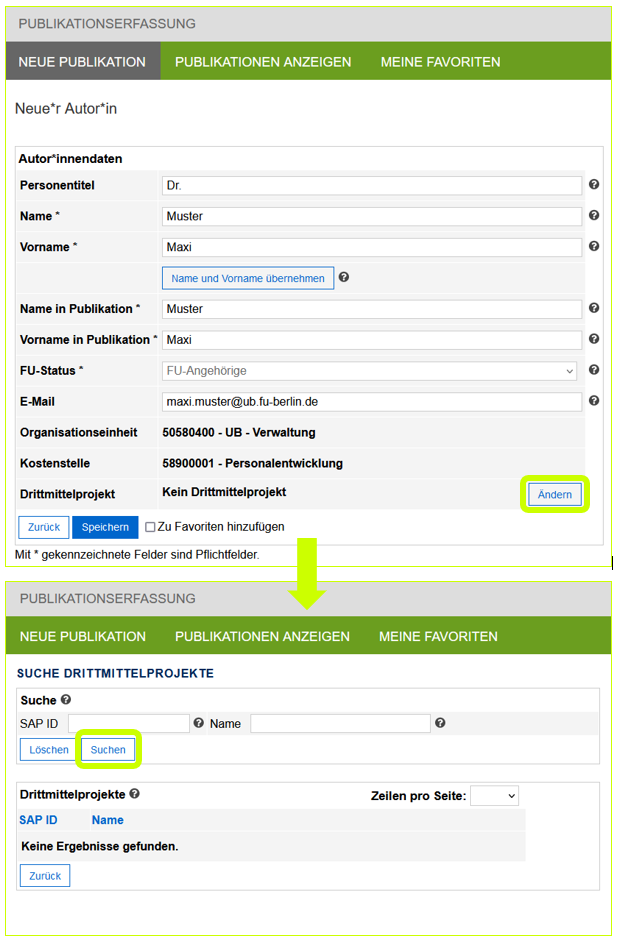
Task: Open Meine Favoriten tab in top form
Action: 440,62
